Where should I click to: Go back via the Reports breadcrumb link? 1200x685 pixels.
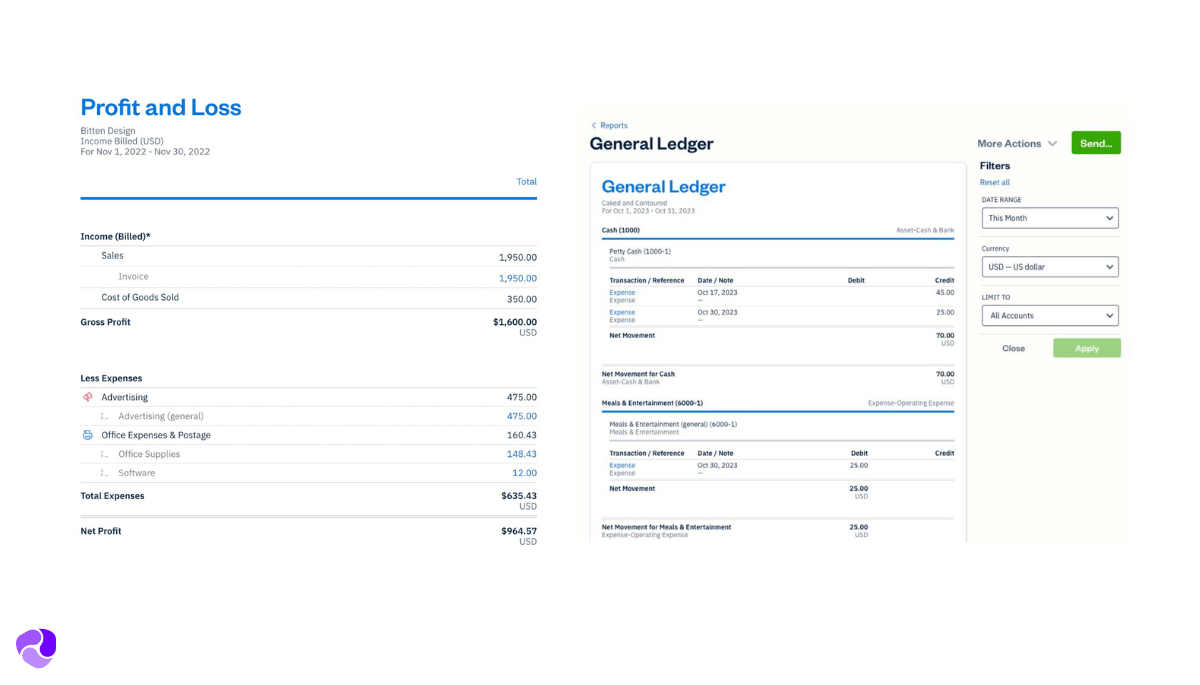click(613, 126)
